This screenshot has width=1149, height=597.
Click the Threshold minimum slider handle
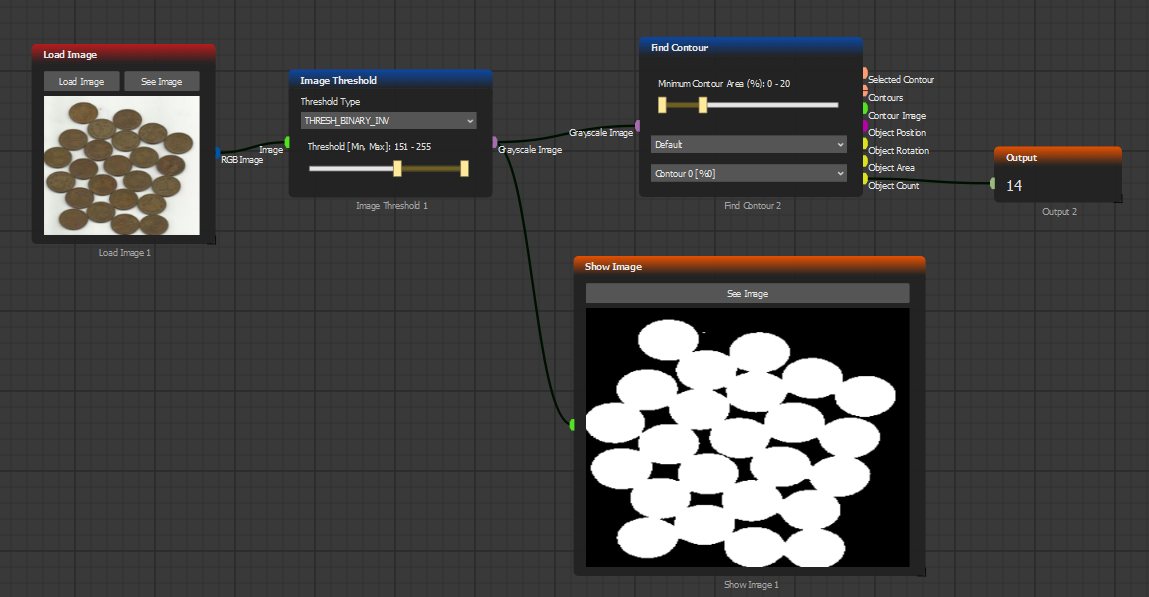tap(397, 169)
